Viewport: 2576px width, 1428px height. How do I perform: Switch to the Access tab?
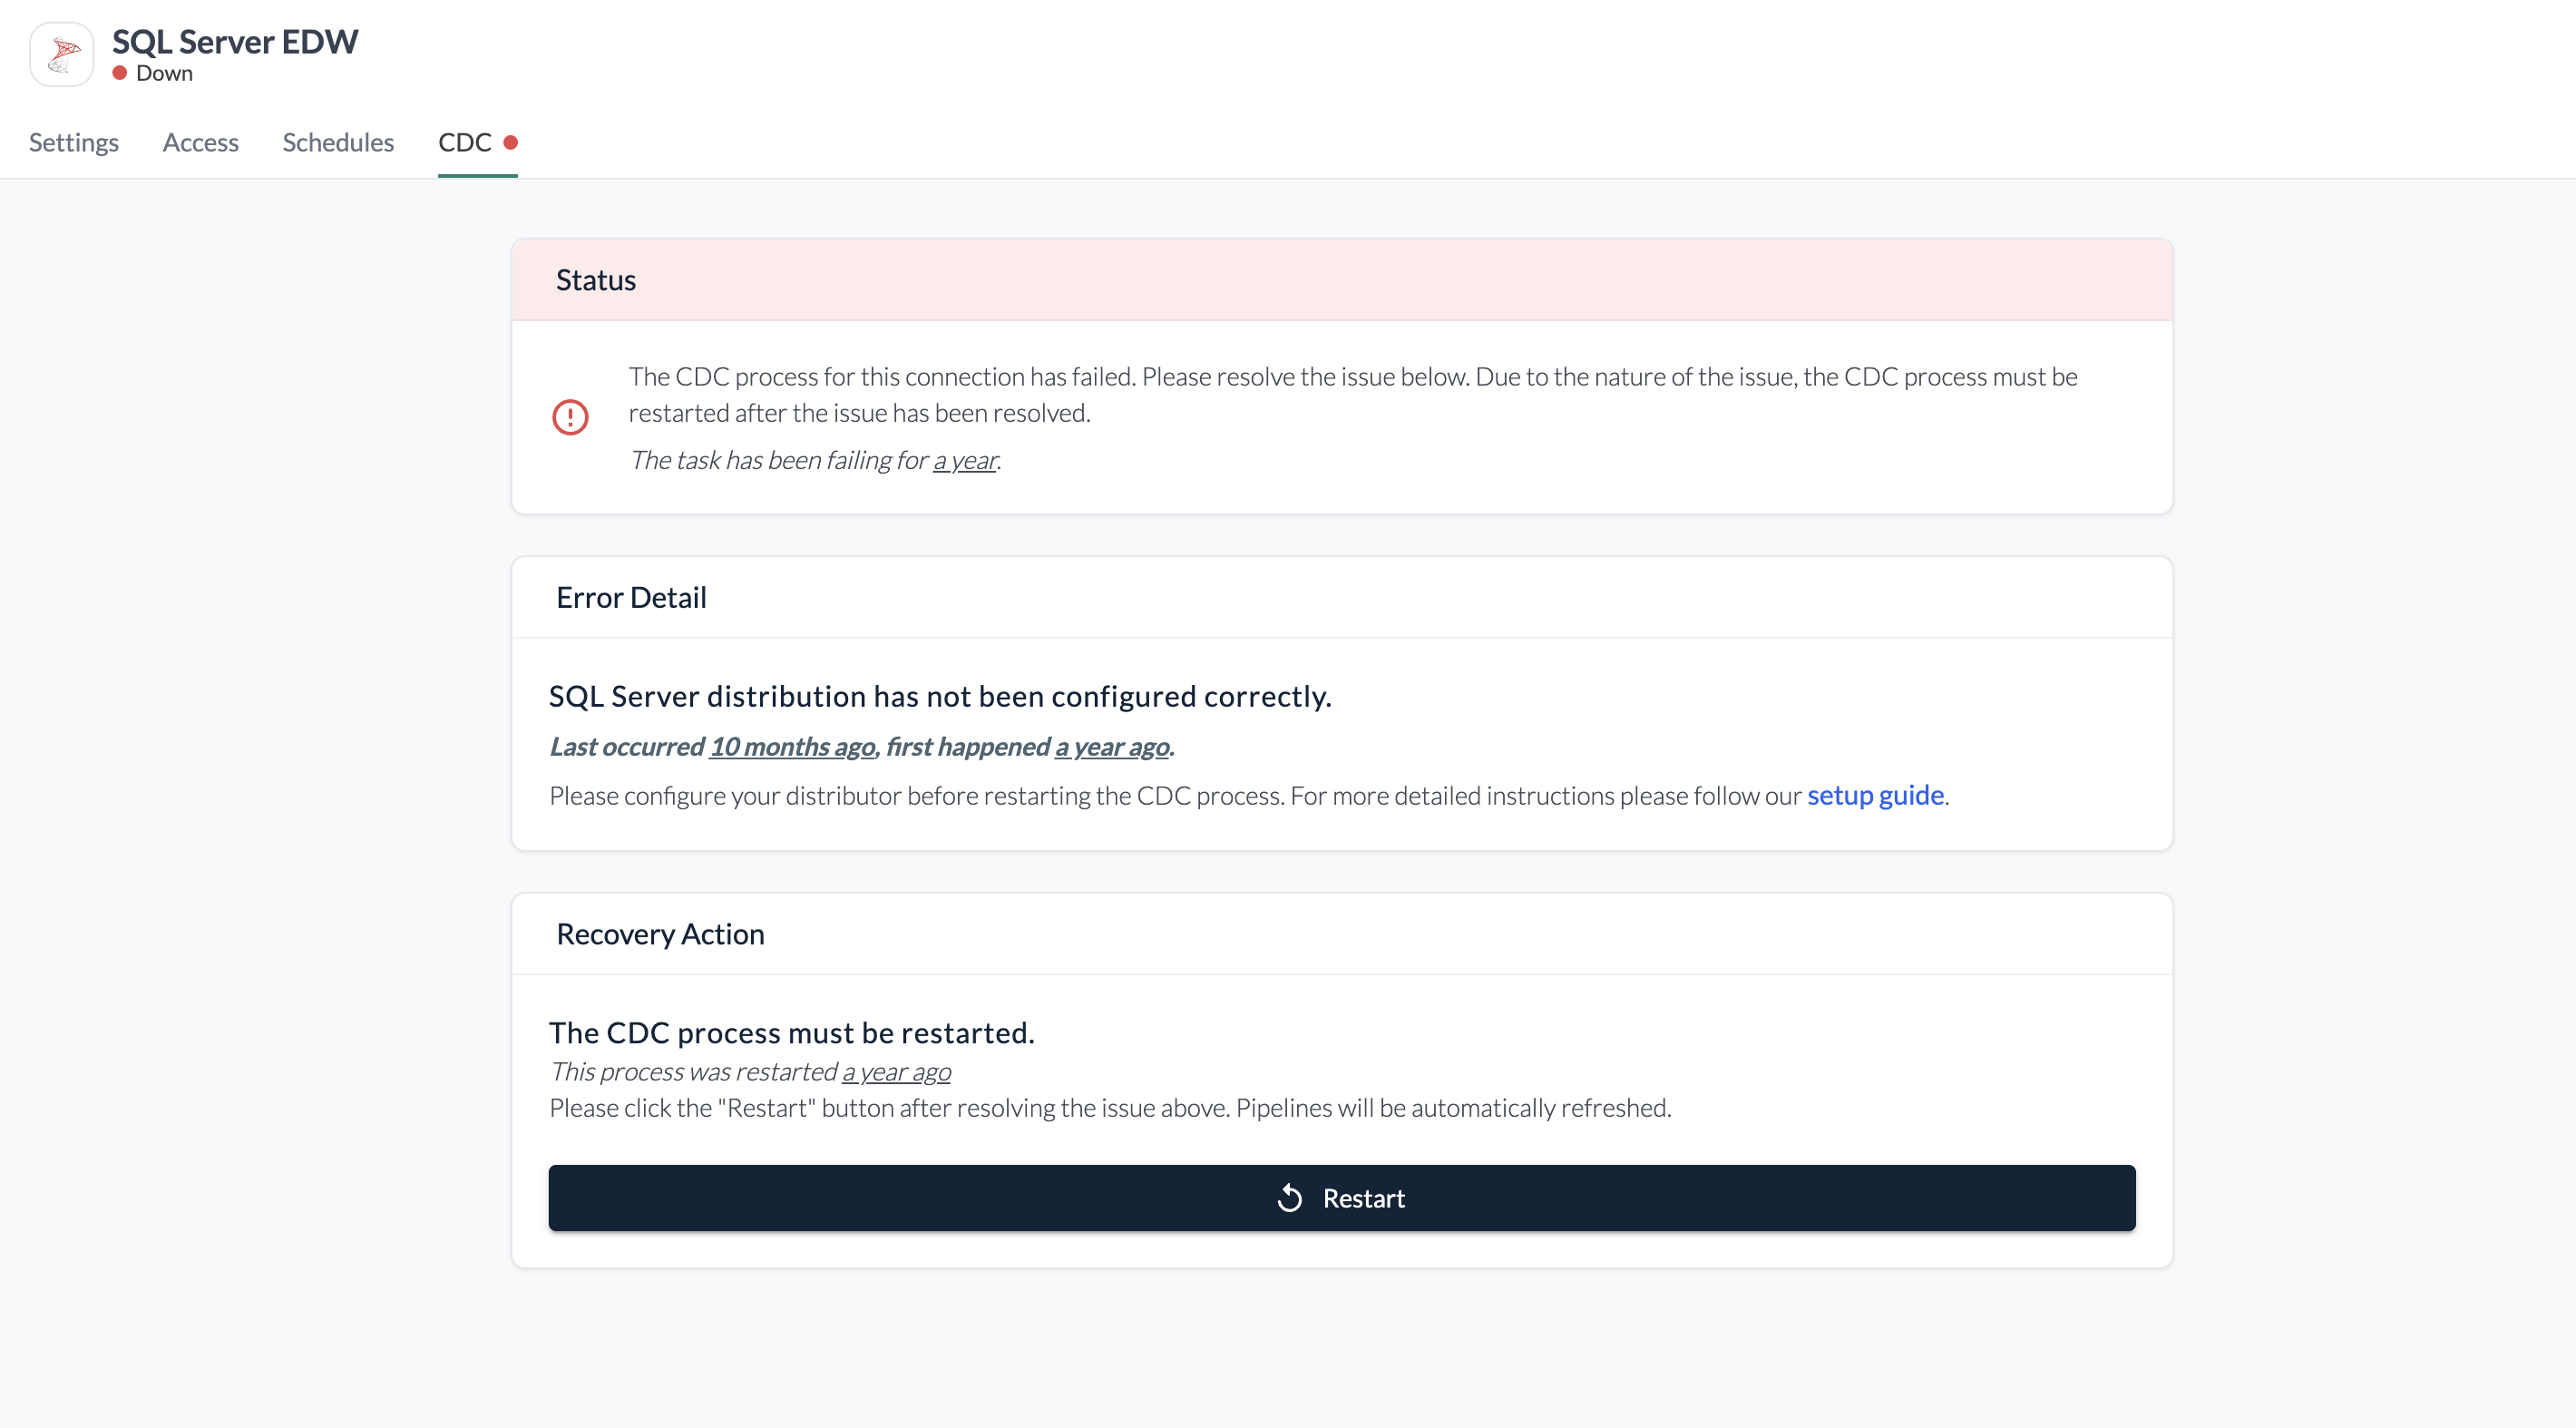coord(200,142)
